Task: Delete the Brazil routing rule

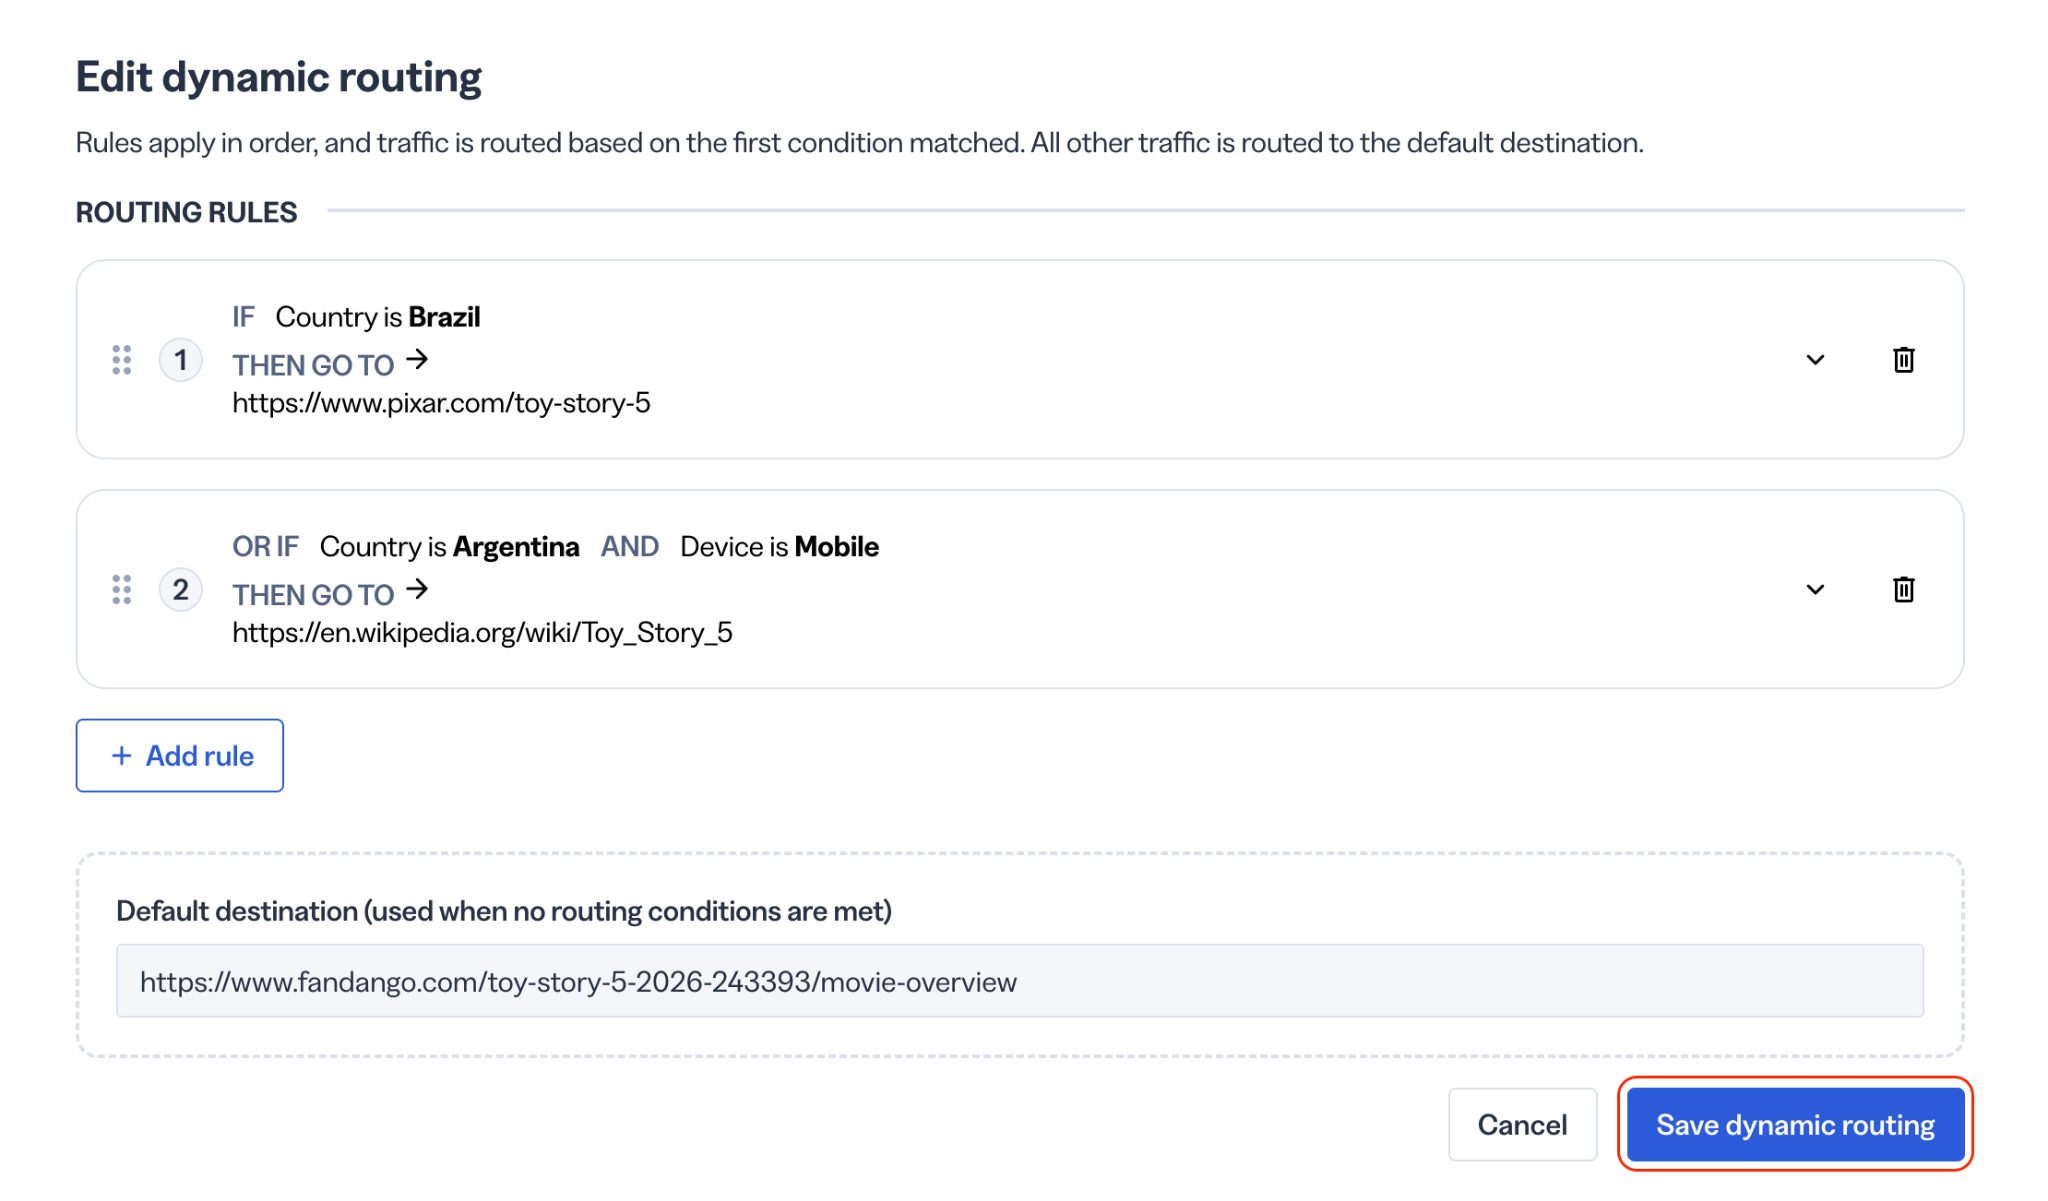Action: [1903, 359]
